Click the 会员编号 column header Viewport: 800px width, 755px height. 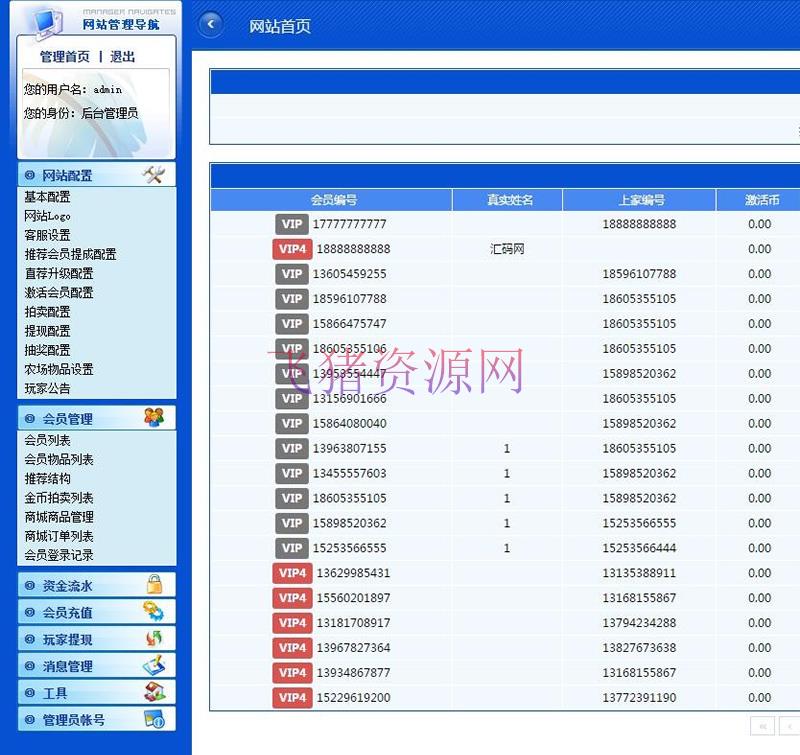[x=333, y=200]
